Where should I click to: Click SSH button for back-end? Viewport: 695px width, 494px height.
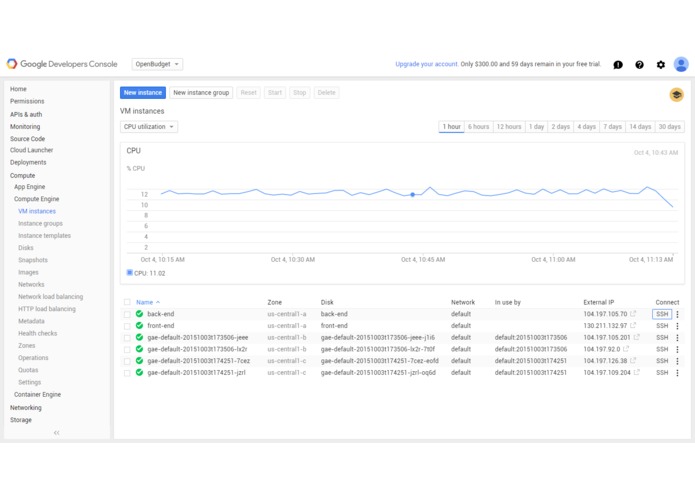[662, 314]
